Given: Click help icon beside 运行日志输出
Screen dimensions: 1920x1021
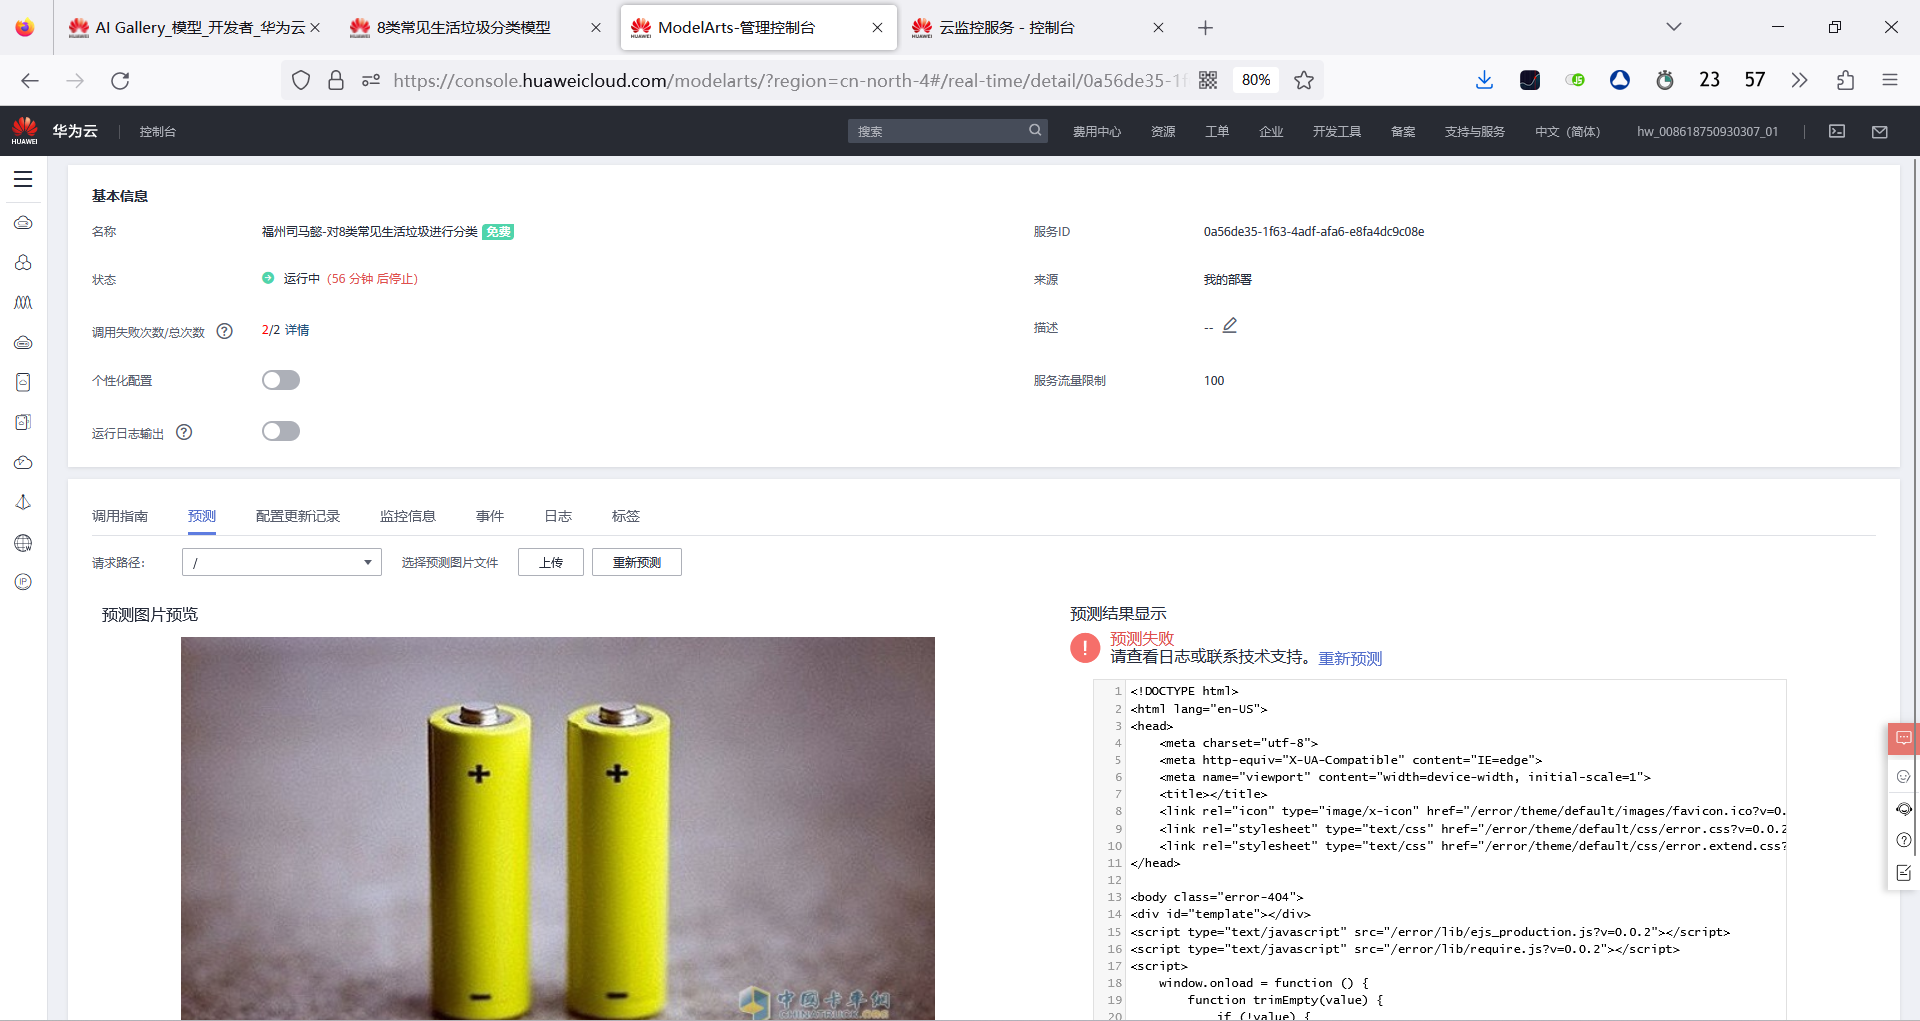Looking at the screenshot, I should pos(184,432).
